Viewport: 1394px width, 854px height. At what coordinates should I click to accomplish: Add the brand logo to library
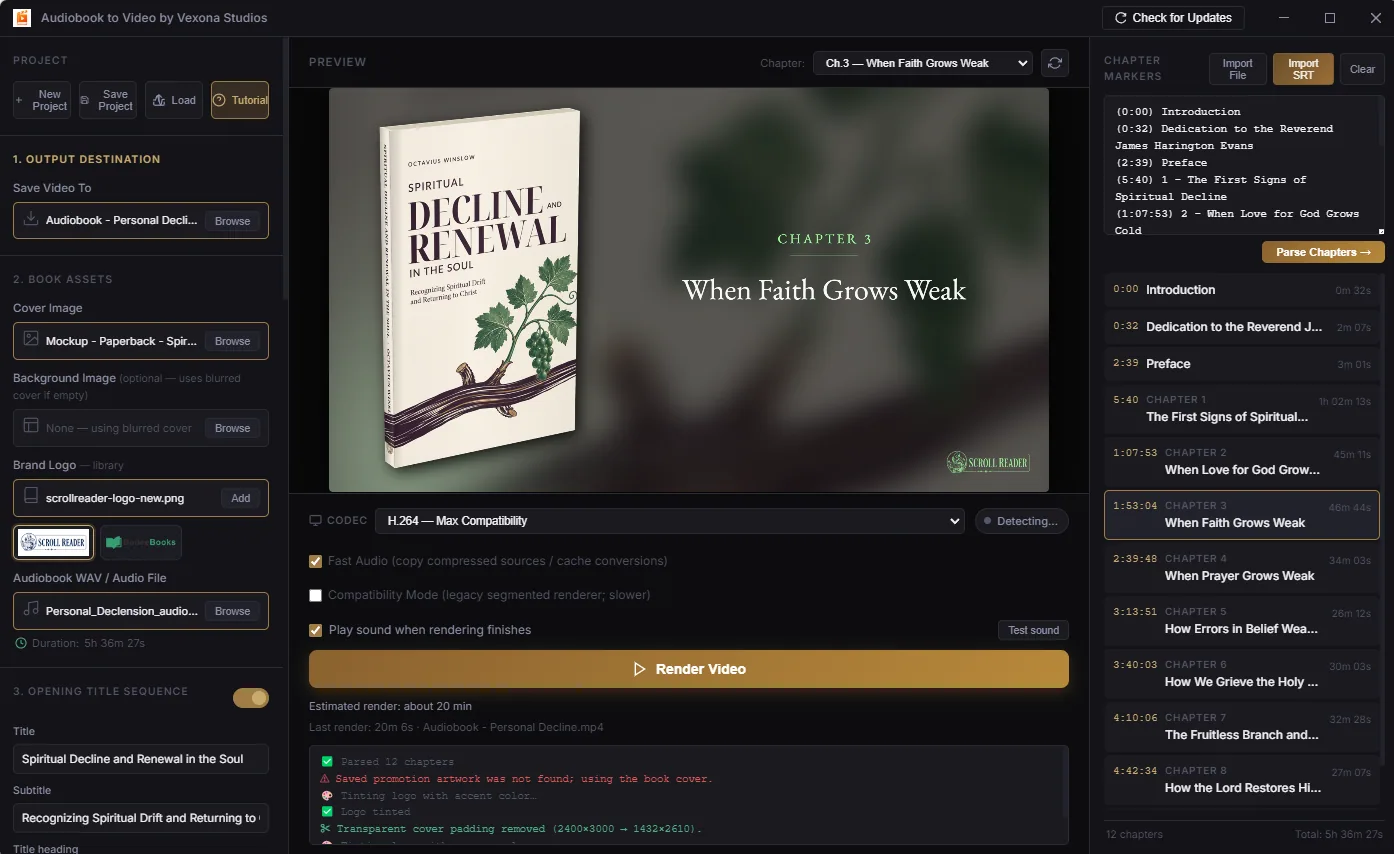241,498
